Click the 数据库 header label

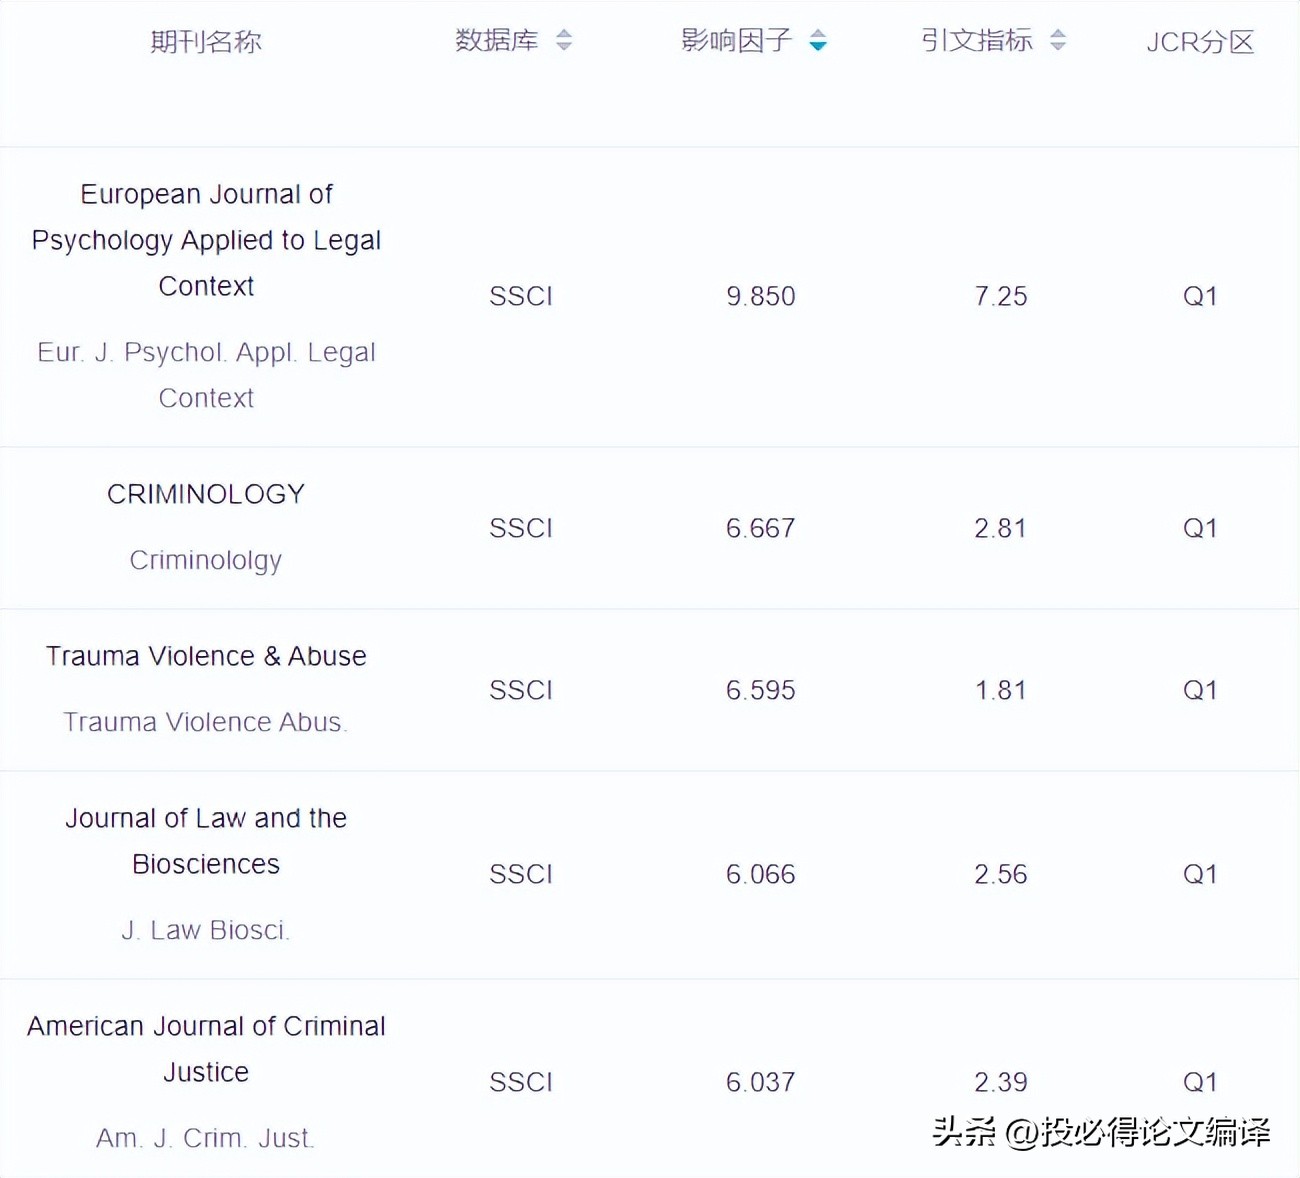[497, 40]
